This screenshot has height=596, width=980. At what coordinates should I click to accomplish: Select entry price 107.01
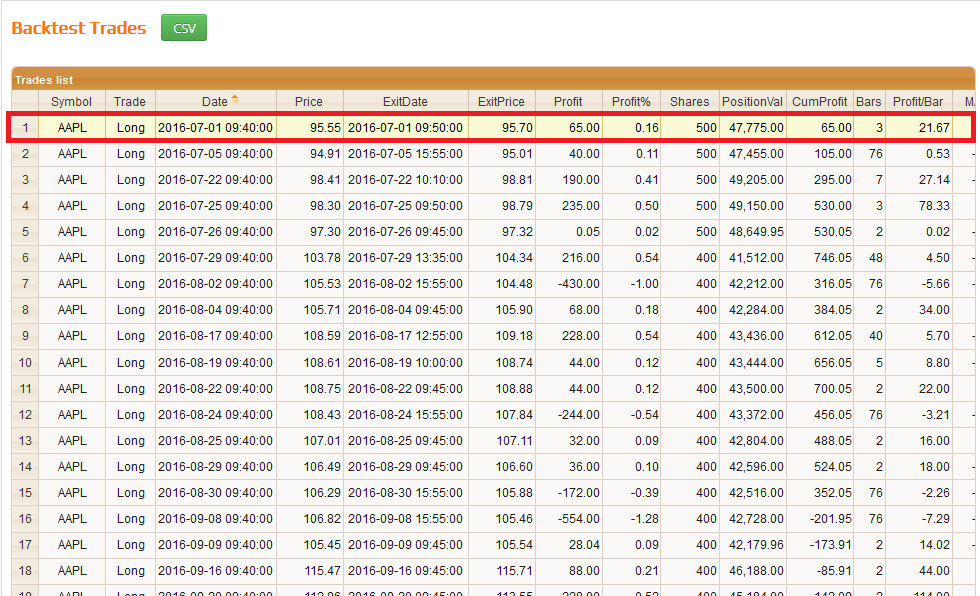(322, 440)
